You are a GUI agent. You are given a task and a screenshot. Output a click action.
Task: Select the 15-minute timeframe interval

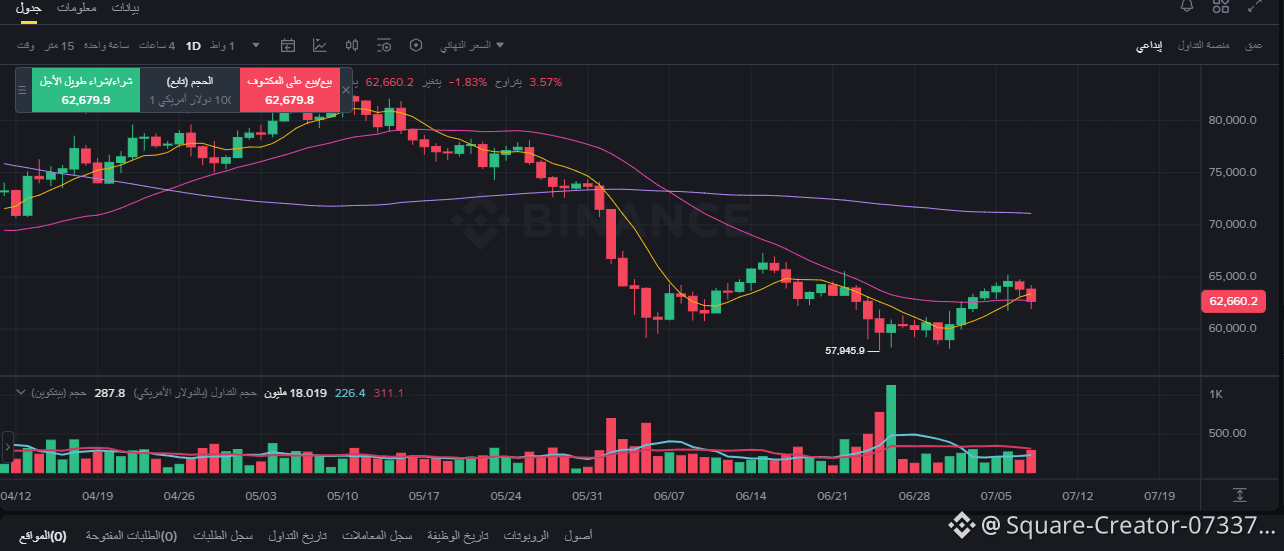60,46
